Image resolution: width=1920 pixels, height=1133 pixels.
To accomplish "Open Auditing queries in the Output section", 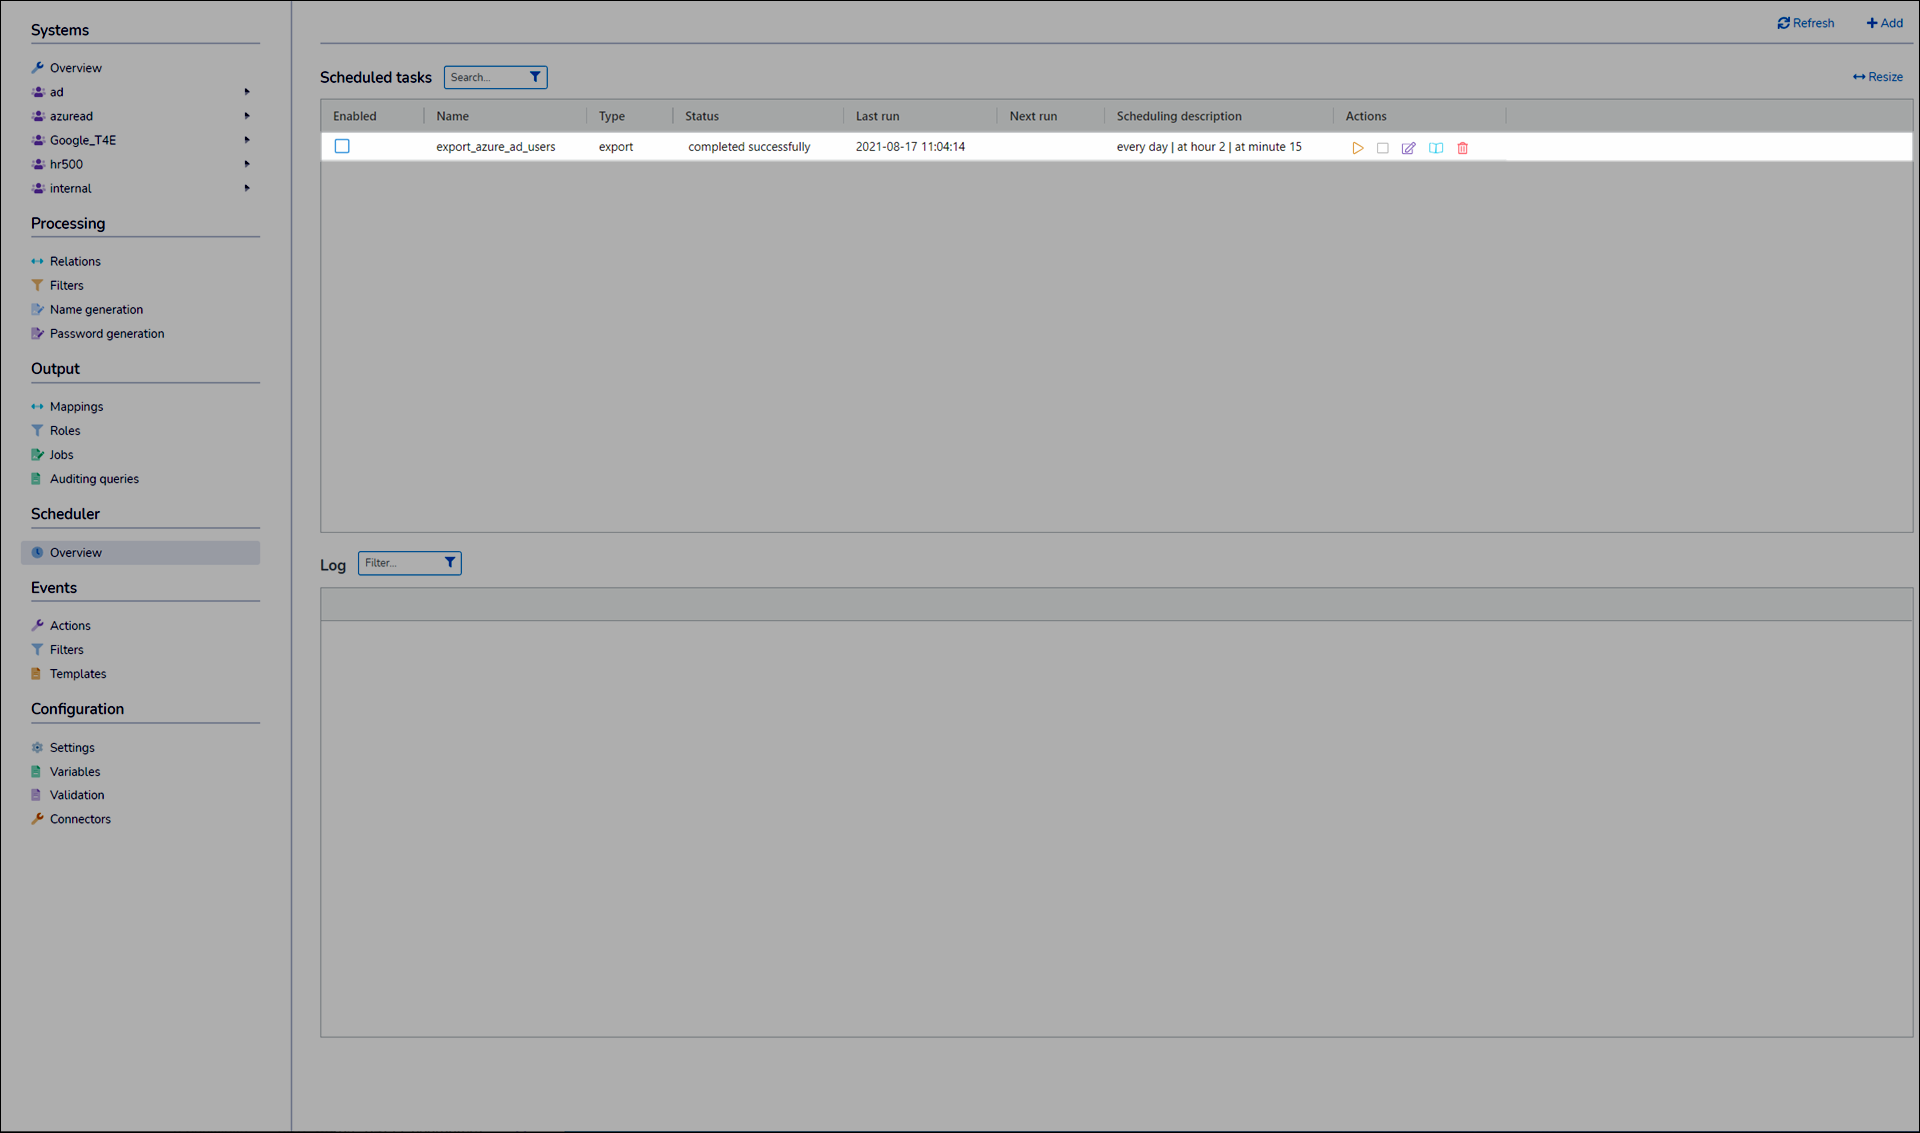I will click(94, 479).
